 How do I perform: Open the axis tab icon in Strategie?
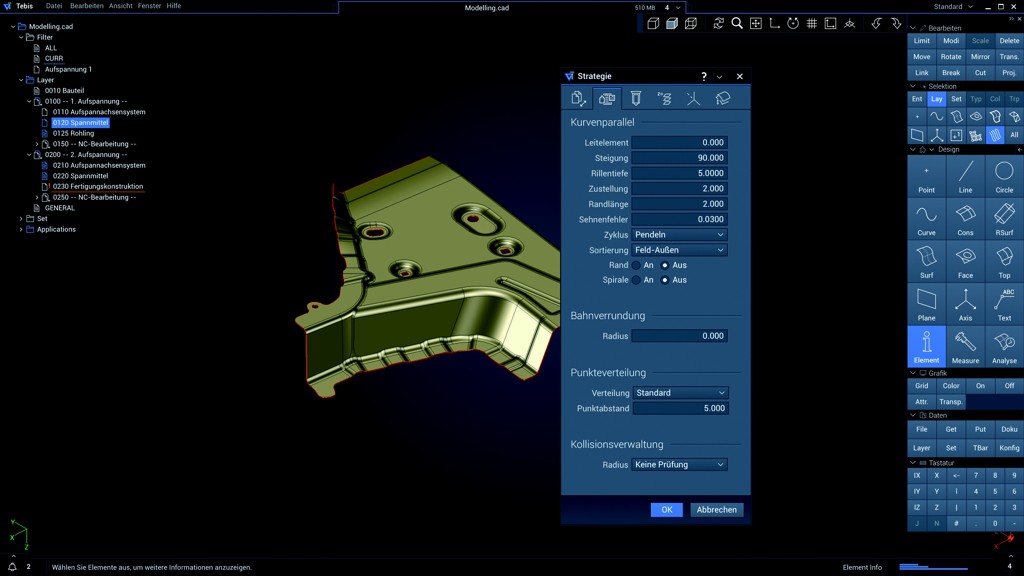[693, 99]
